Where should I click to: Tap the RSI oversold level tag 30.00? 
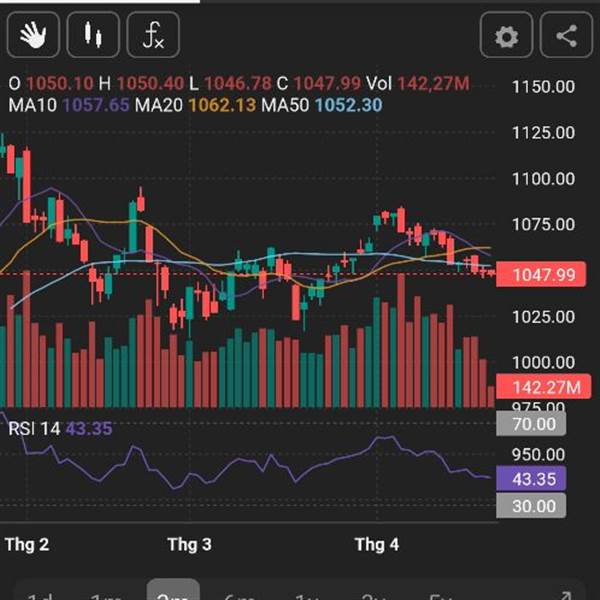pyautogui.click(x=531, y=505)
